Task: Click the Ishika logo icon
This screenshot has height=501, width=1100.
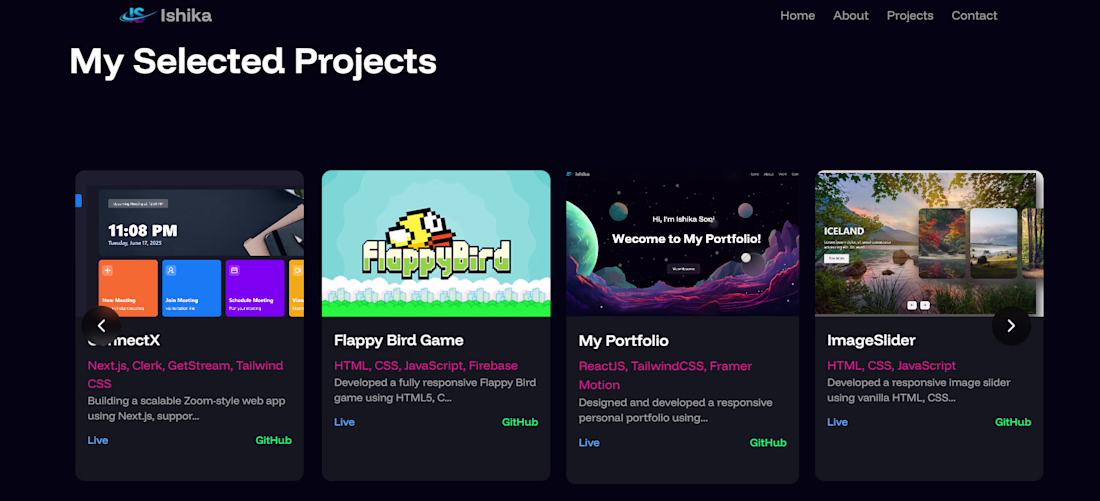Action: click(138, 15)
